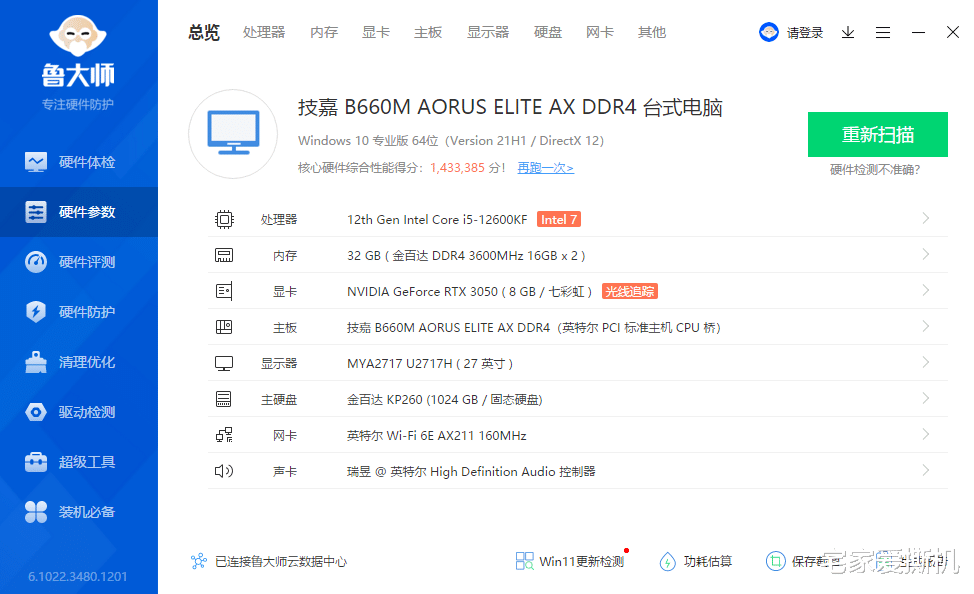Run Win11更新检测 at the bottom

click(x=570, y=561)
